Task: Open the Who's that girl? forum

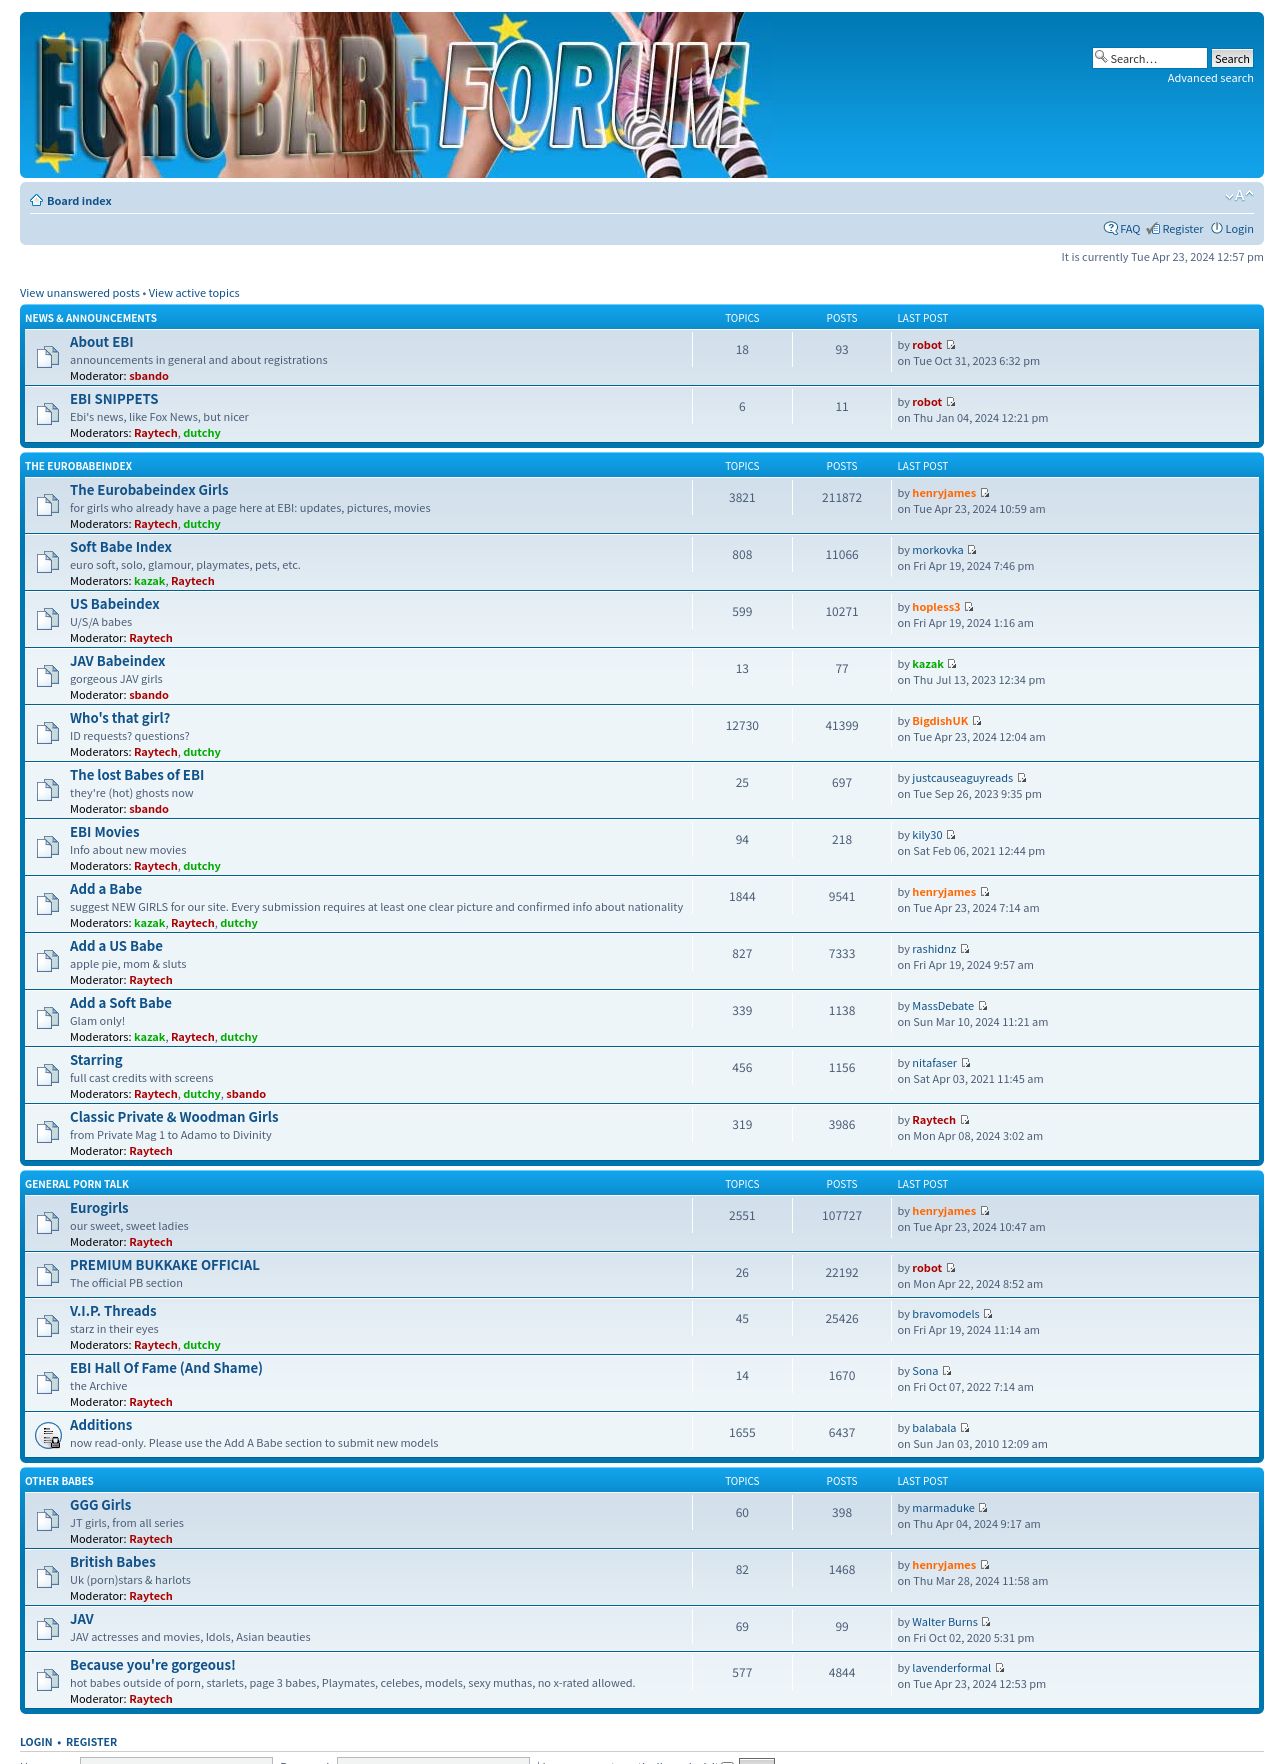Action: coord(120,718)
